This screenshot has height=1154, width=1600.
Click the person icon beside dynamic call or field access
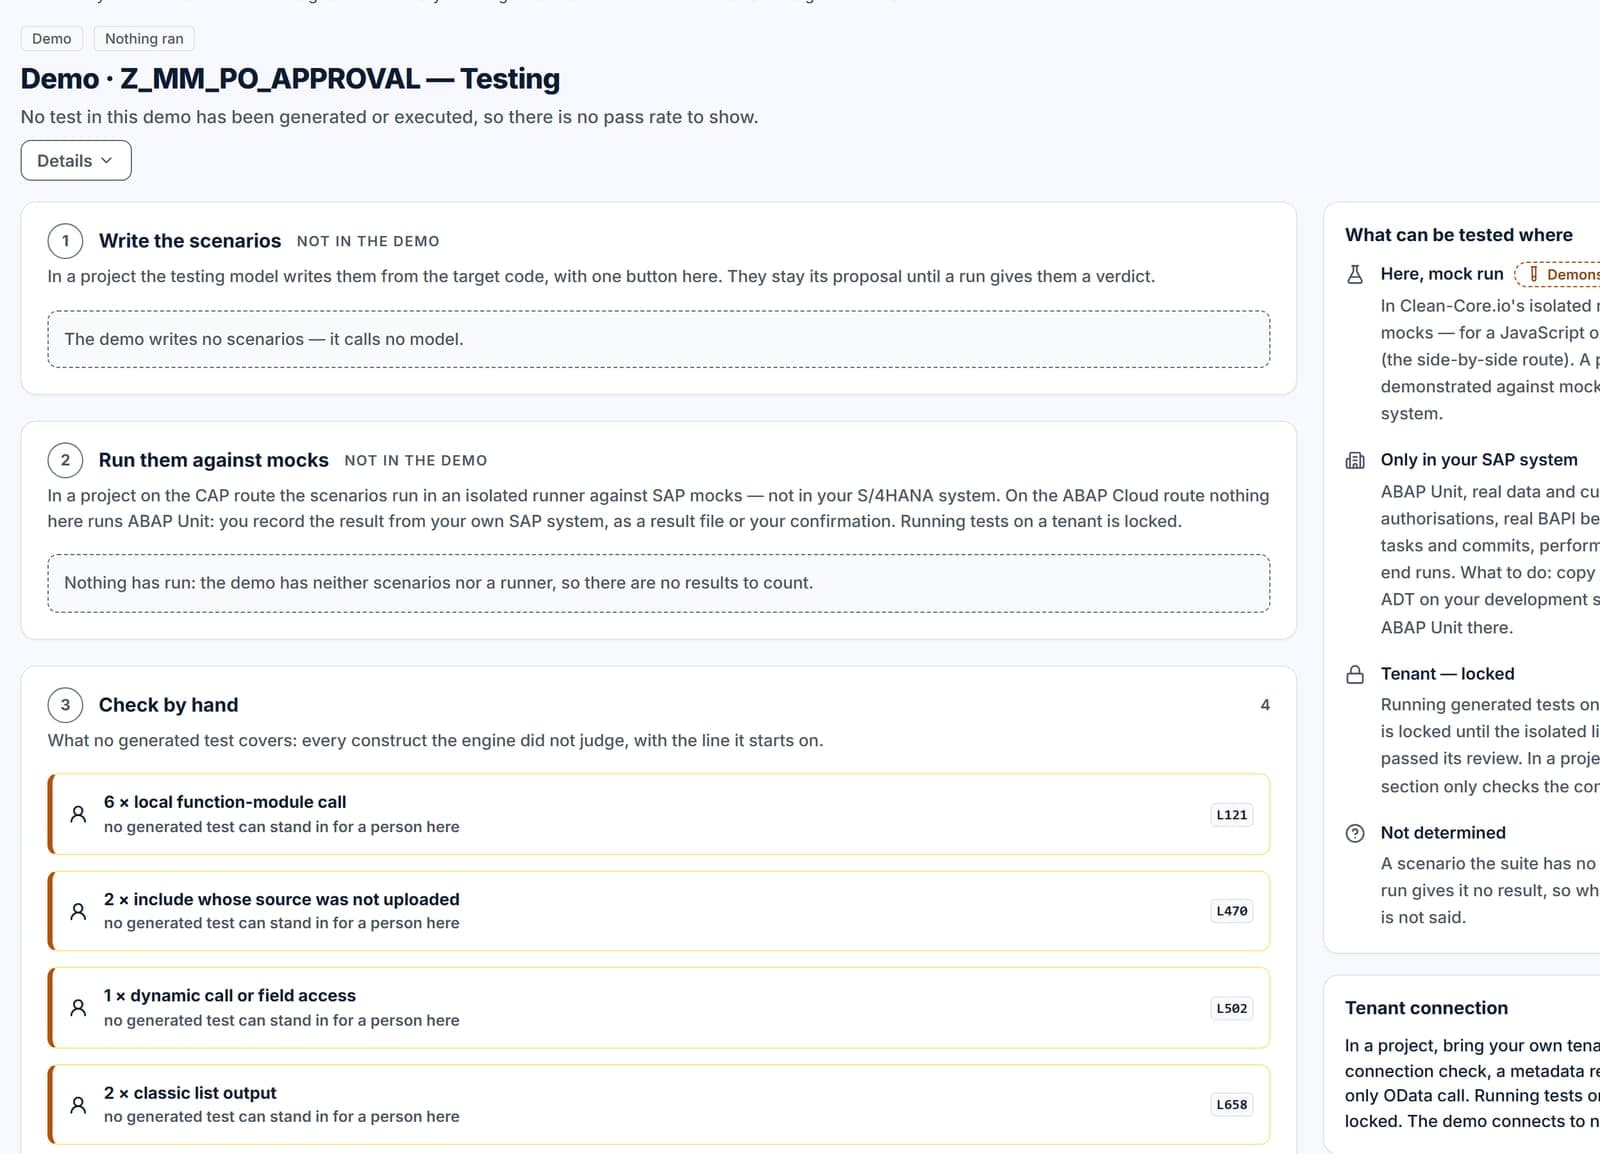coord(78,1008)
